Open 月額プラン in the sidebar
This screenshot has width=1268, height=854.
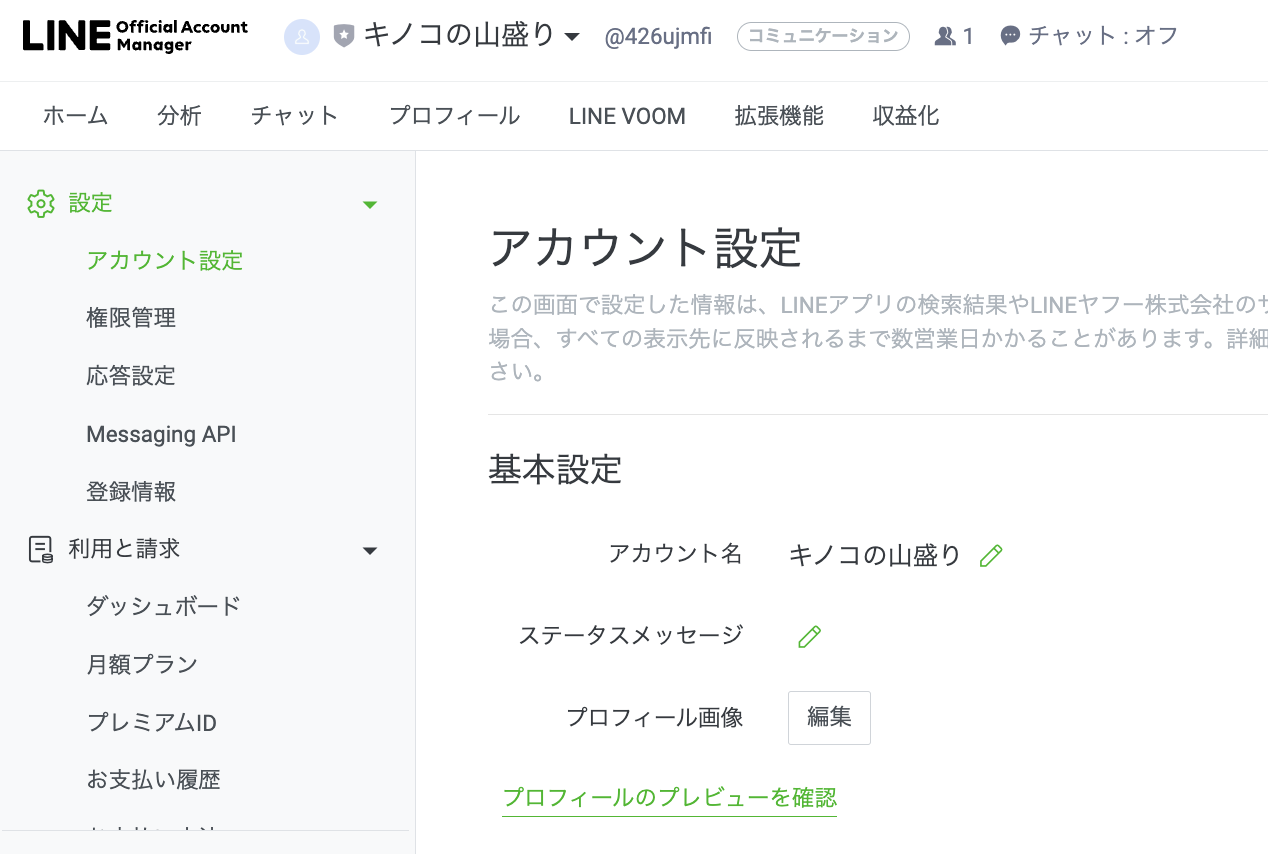point(142,664)
